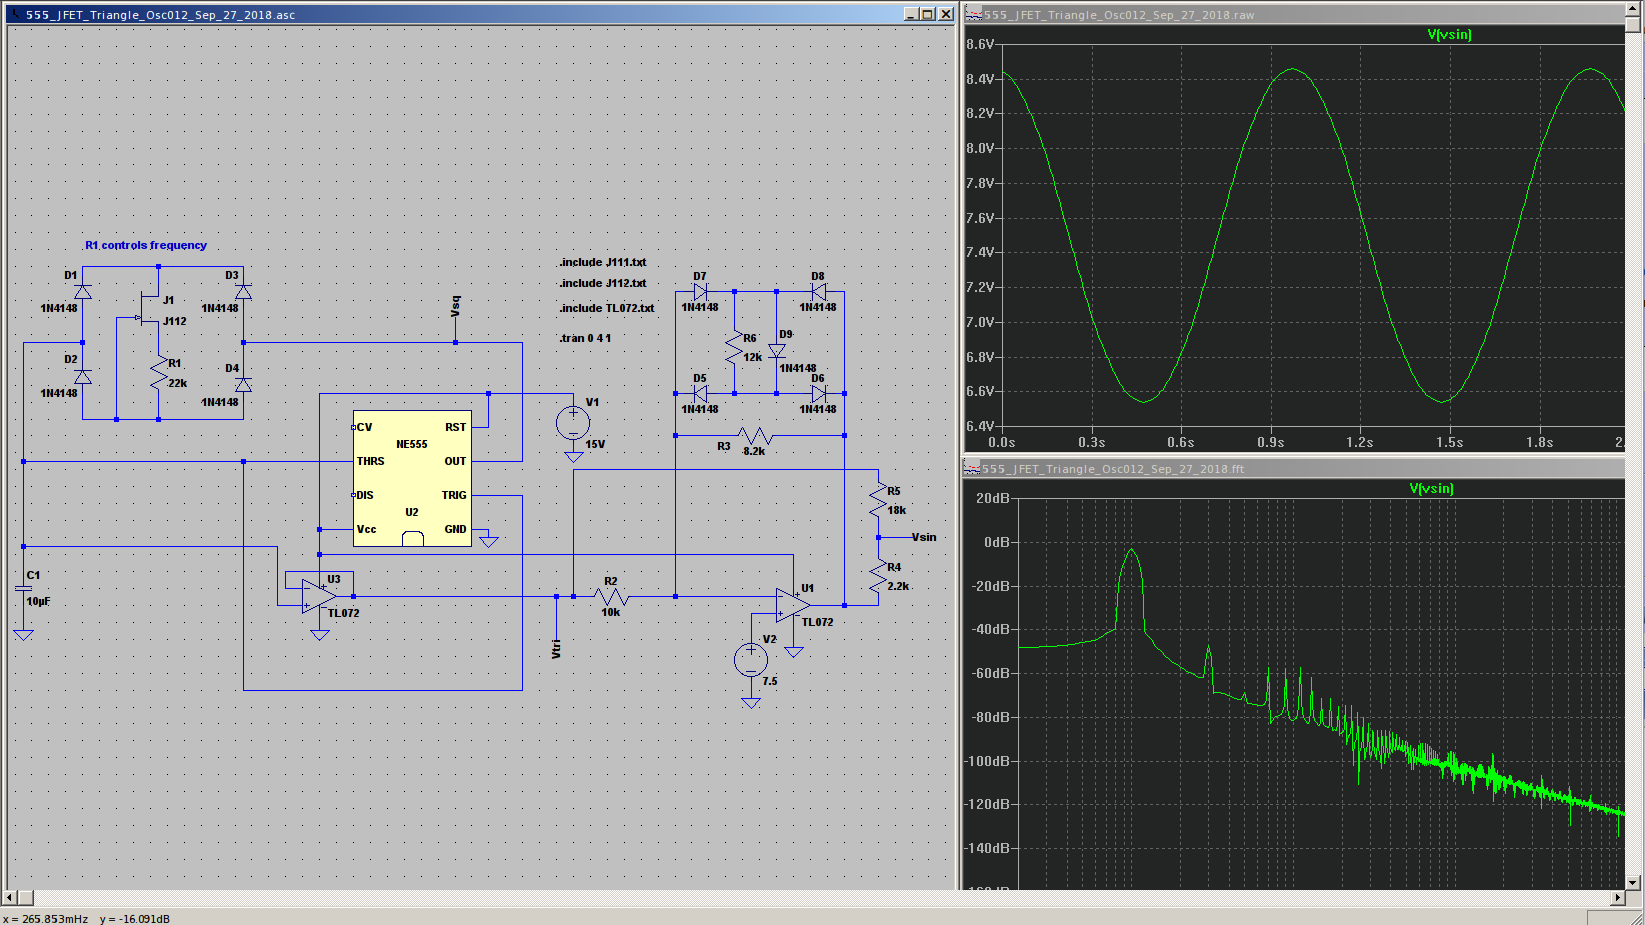The image size is (1645, 925).
Task: Click the Vtri net label
Action: pyautogui.click(x=556, y=649)
